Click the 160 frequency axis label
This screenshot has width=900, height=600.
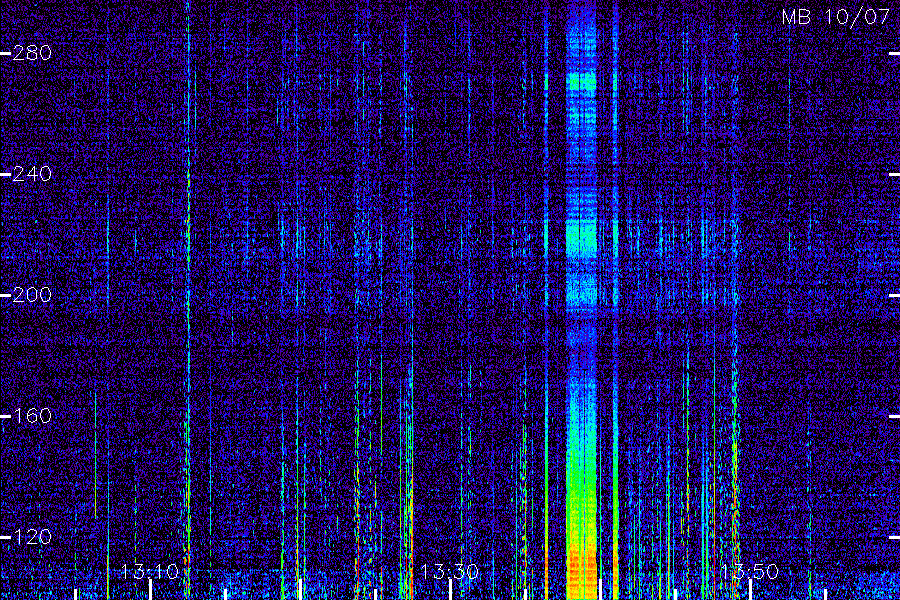click(x=32, y=416)
